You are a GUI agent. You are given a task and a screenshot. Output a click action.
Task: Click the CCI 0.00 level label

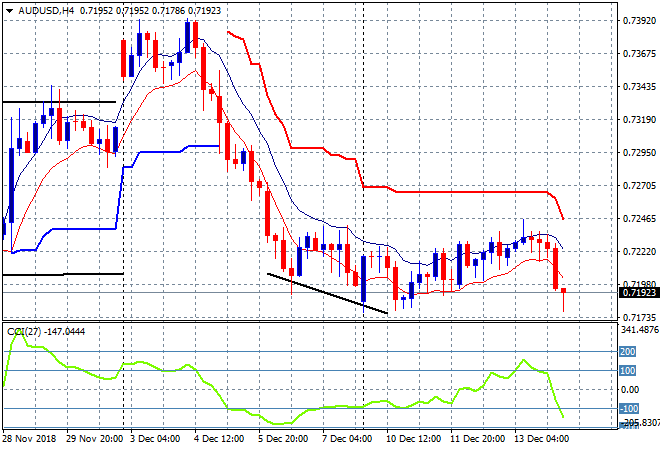pos(630,390)
